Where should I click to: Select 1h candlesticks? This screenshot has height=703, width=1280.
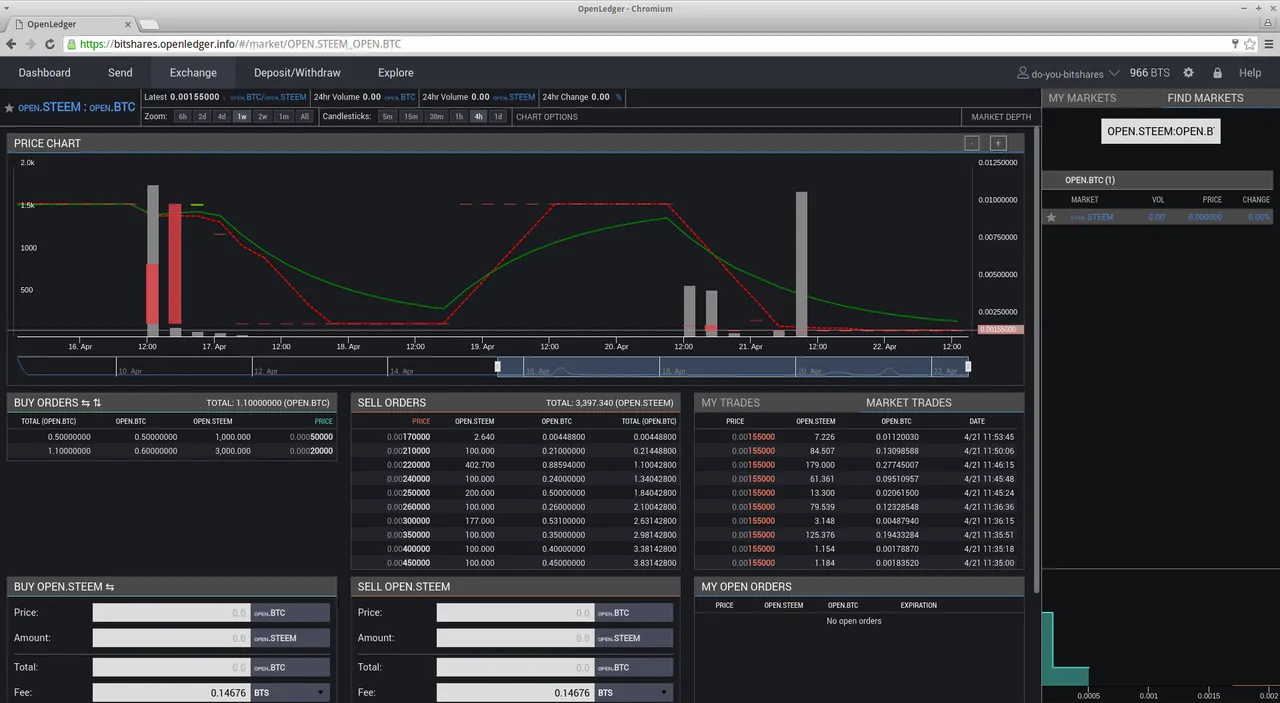coord(459,117)
